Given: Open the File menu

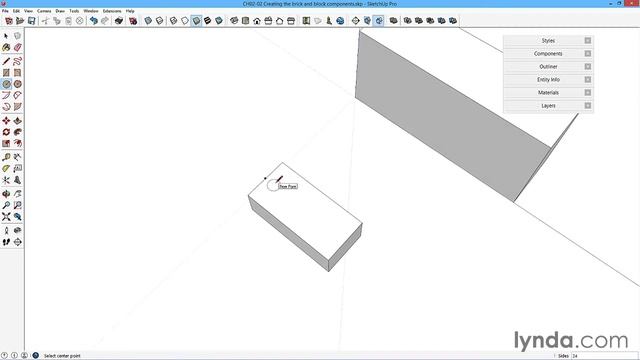Looking at the screenshot, I should 5,11.
